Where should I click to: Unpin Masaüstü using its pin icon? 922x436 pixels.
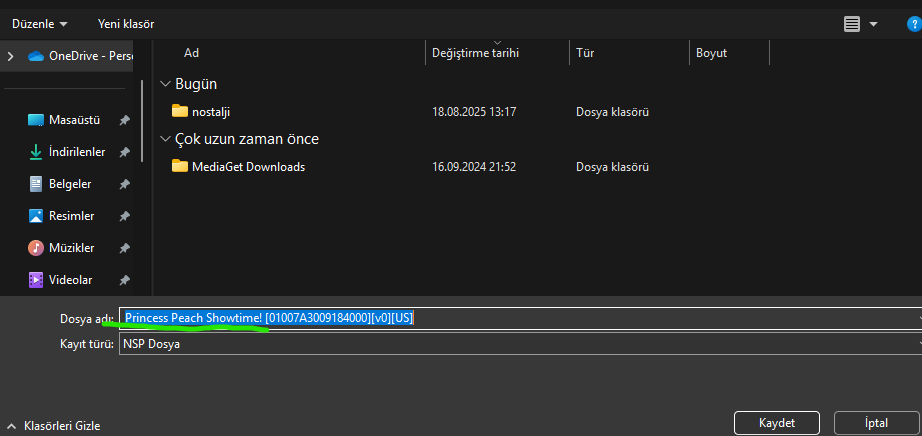pyautogui.click(x=124, y=121)
